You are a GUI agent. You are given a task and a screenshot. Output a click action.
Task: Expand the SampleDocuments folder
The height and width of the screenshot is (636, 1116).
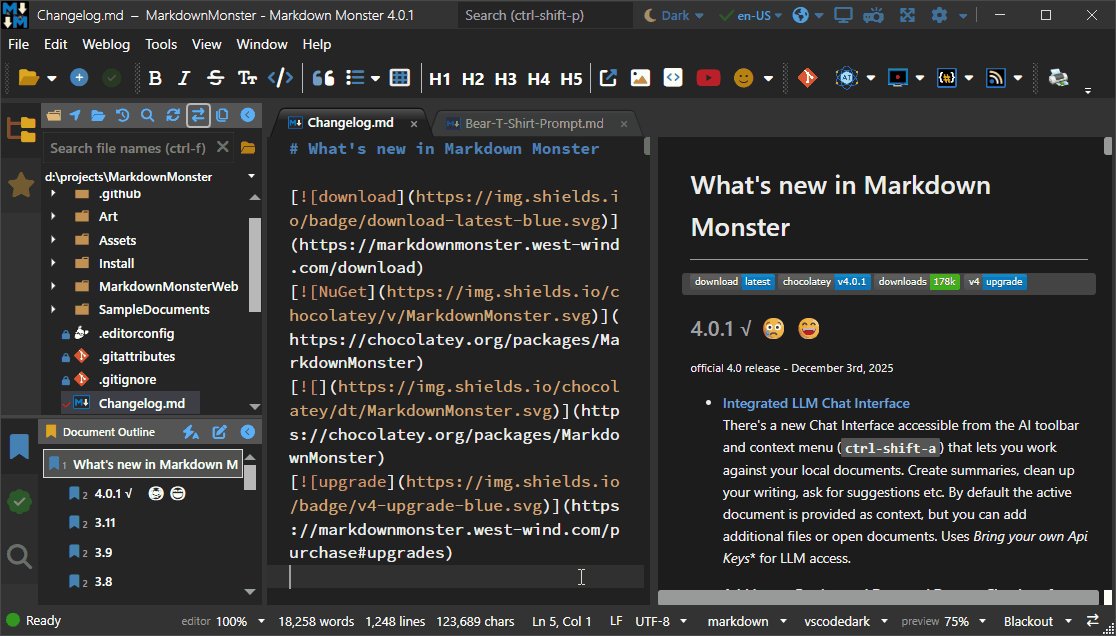click(x=53, y=309)
